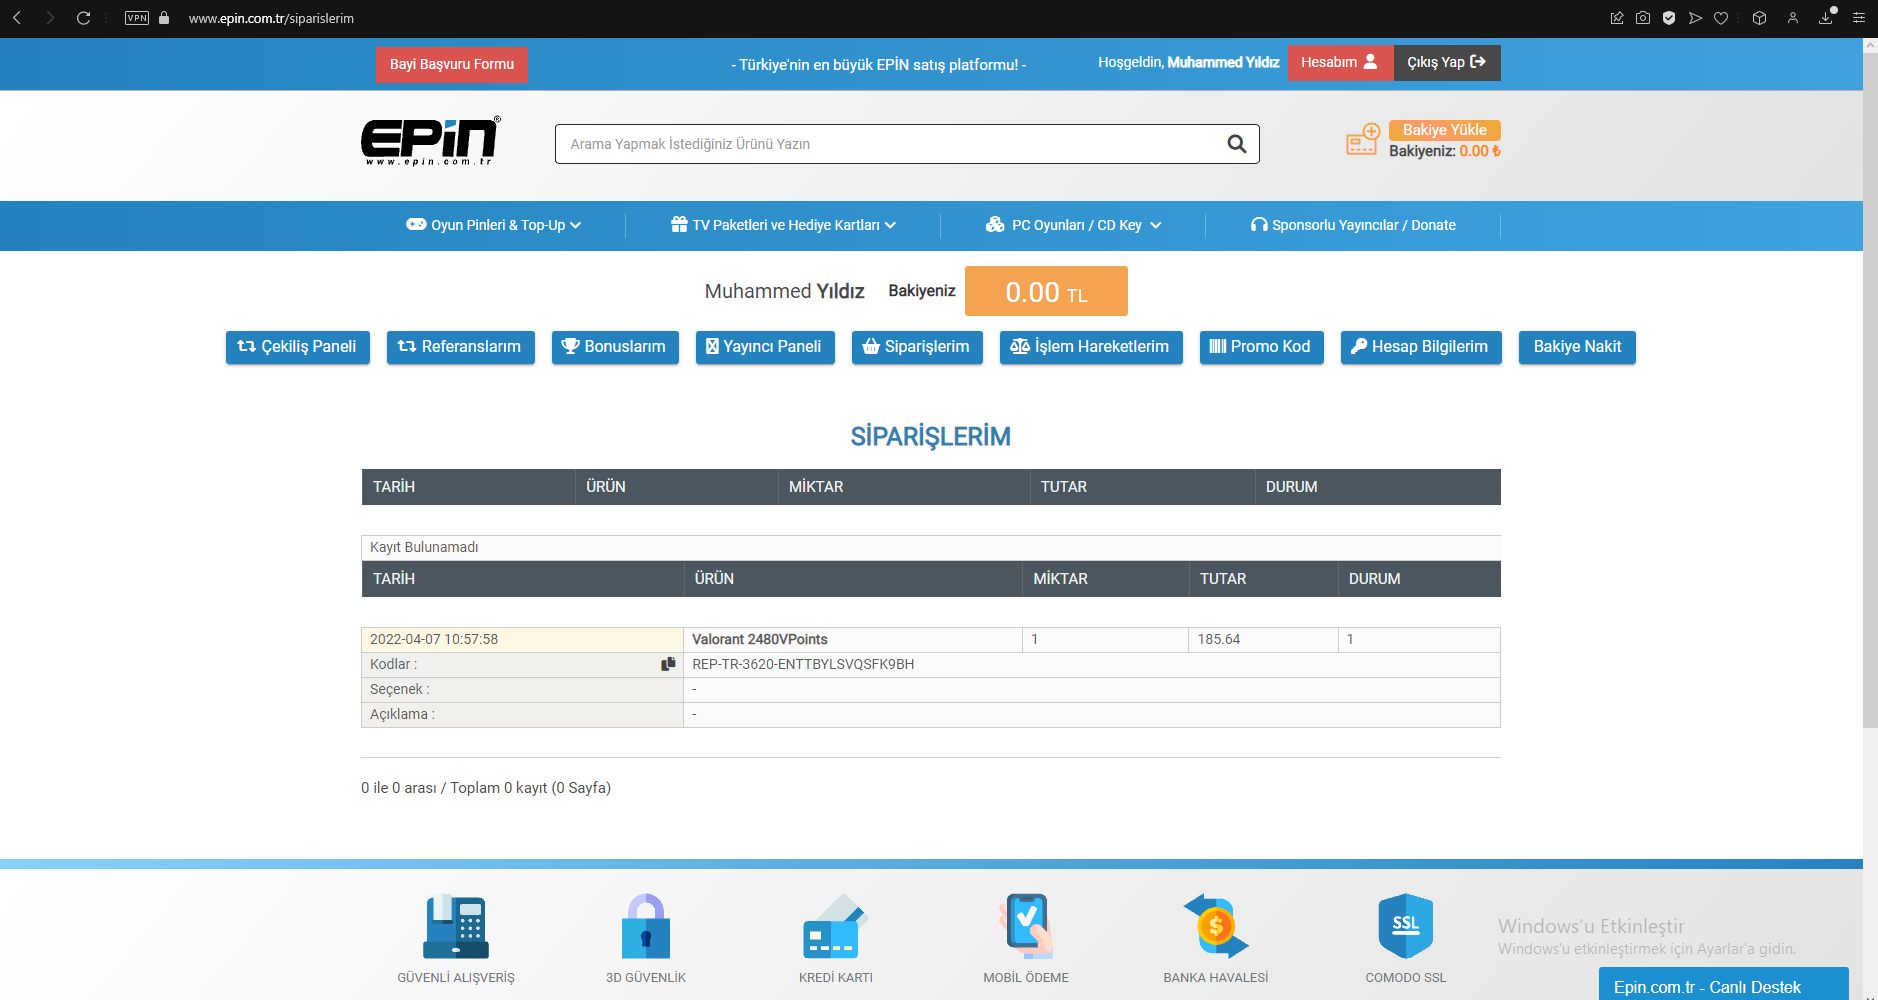This screenshot has width=1878, height=1000.
Task: Open Promo Kod
Action: (1262, 347)
